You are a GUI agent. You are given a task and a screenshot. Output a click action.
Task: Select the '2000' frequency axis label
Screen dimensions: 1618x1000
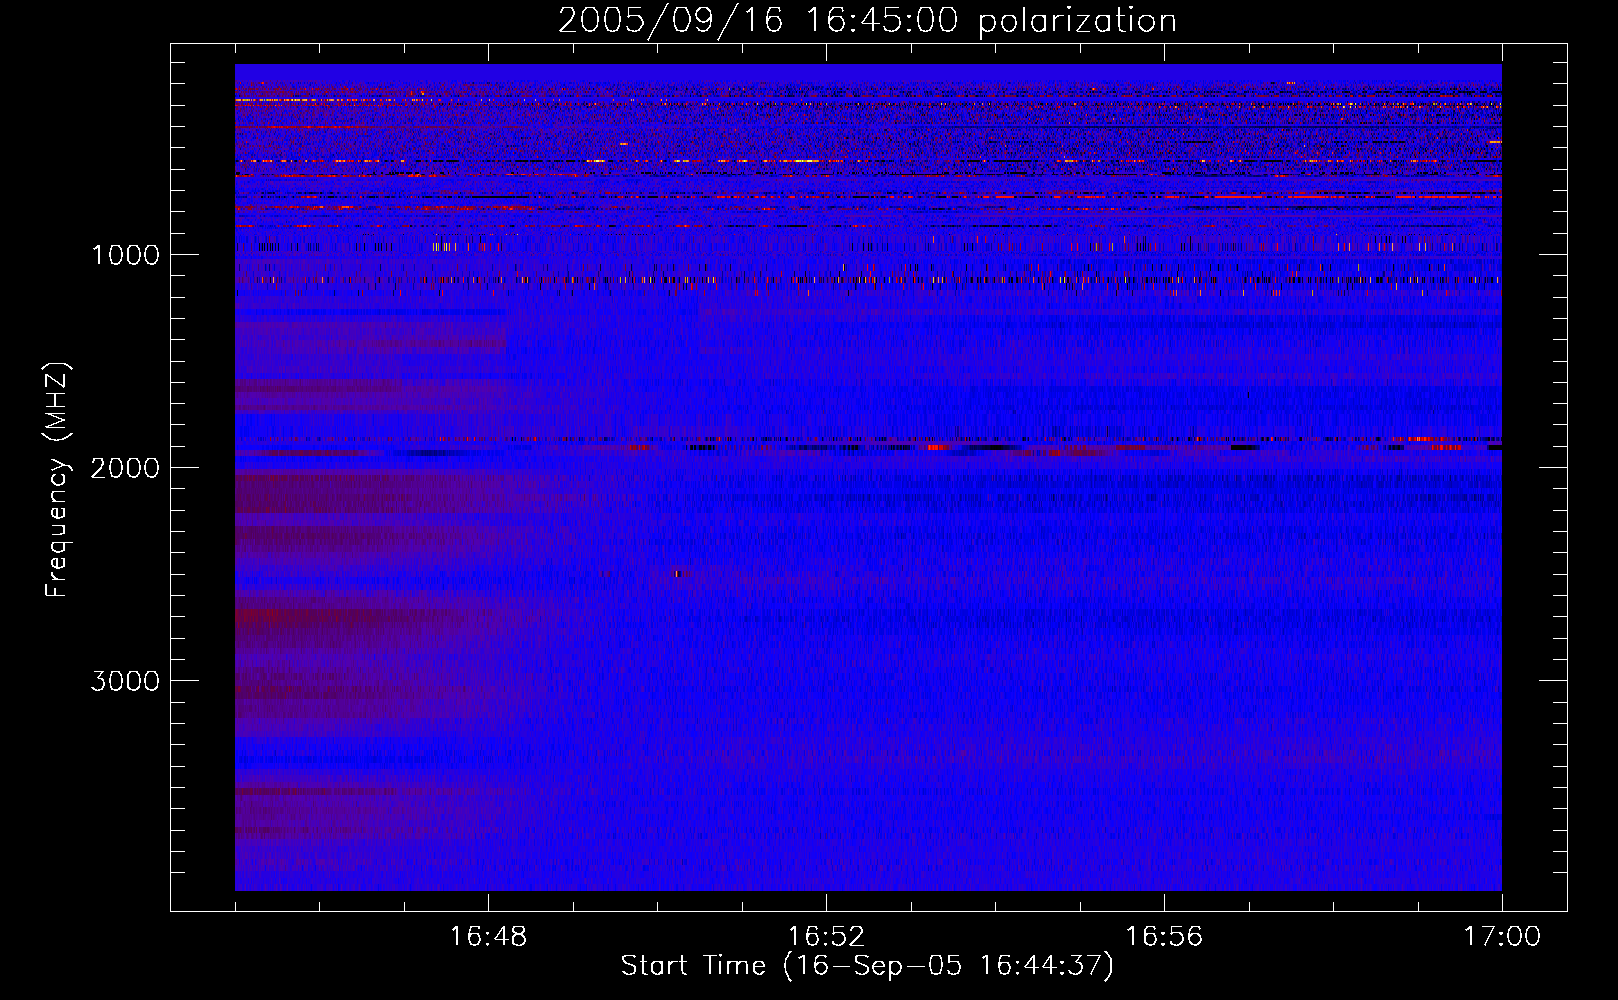click(125, 468)
